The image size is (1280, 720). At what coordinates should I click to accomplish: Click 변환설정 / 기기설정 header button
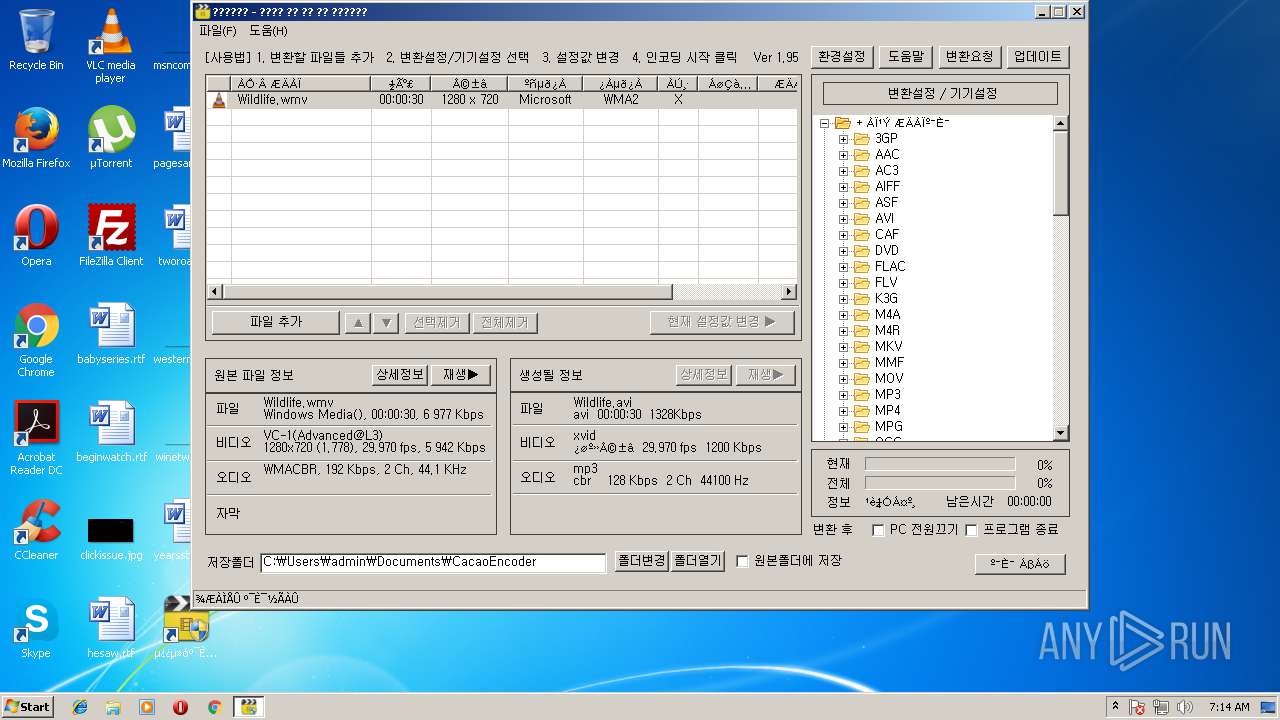coord(940,93)
